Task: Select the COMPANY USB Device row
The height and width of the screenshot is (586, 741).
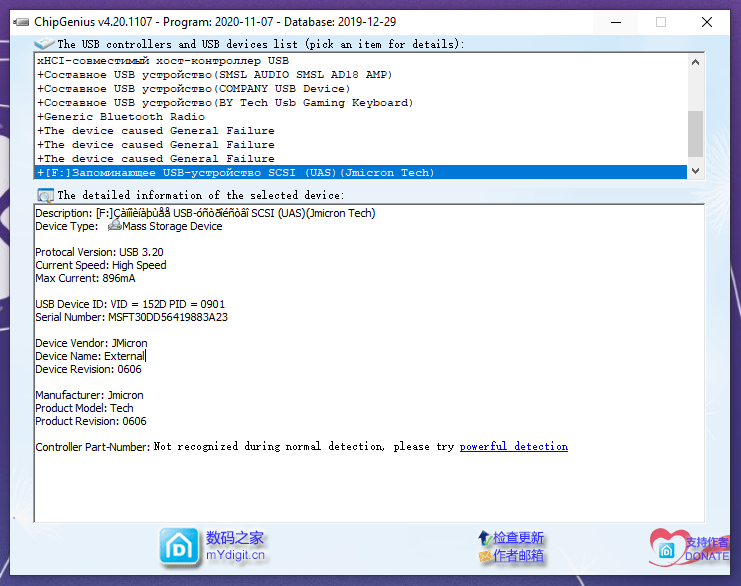Action: click(x=361, y=89)
